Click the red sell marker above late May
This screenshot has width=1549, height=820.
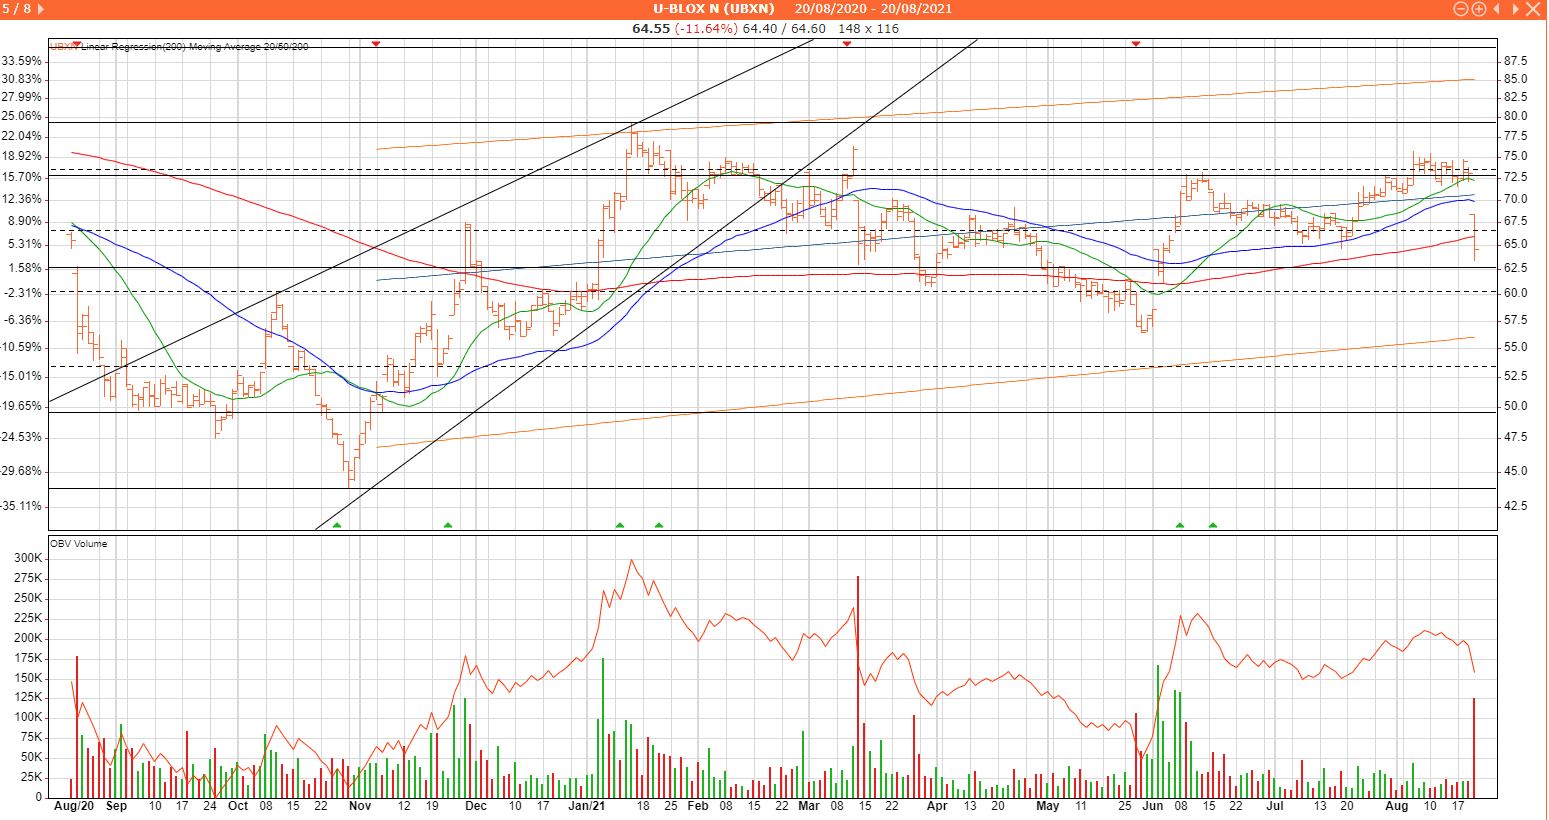tap(1136, 44)
